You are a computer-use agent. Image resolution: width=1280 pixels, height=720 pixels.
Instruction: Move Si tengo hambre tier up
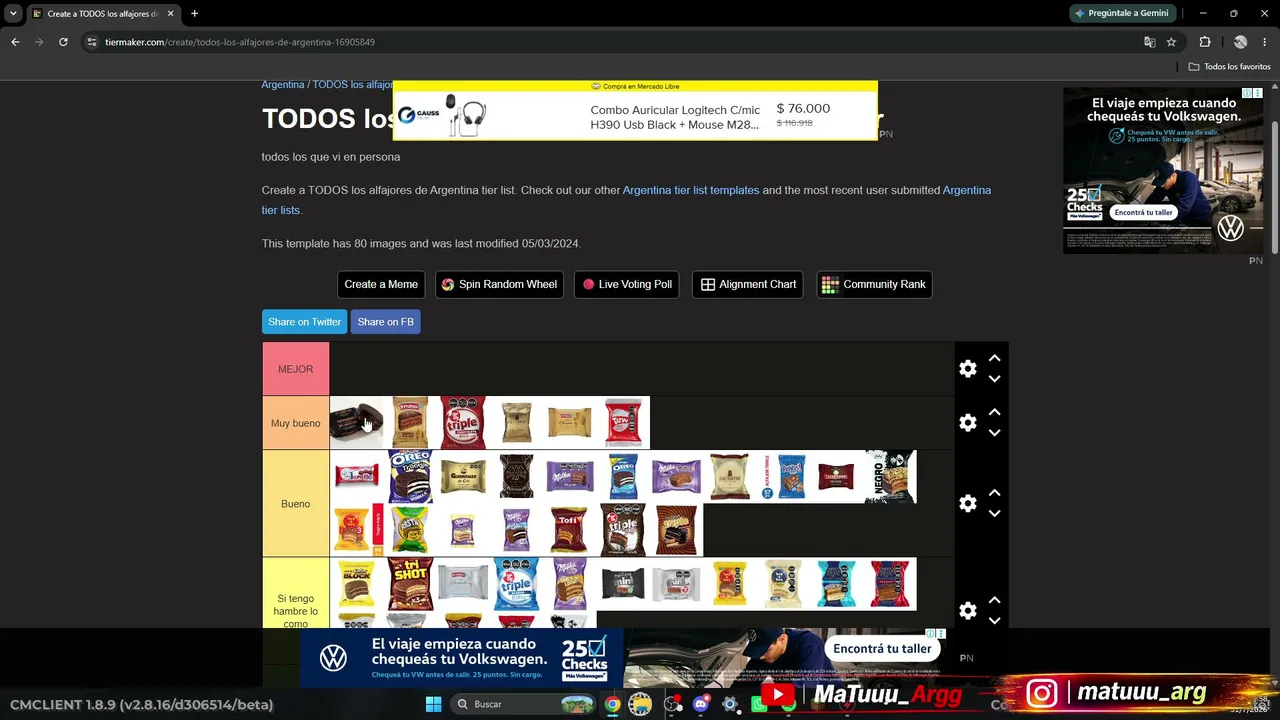click(x=994, y=600)
